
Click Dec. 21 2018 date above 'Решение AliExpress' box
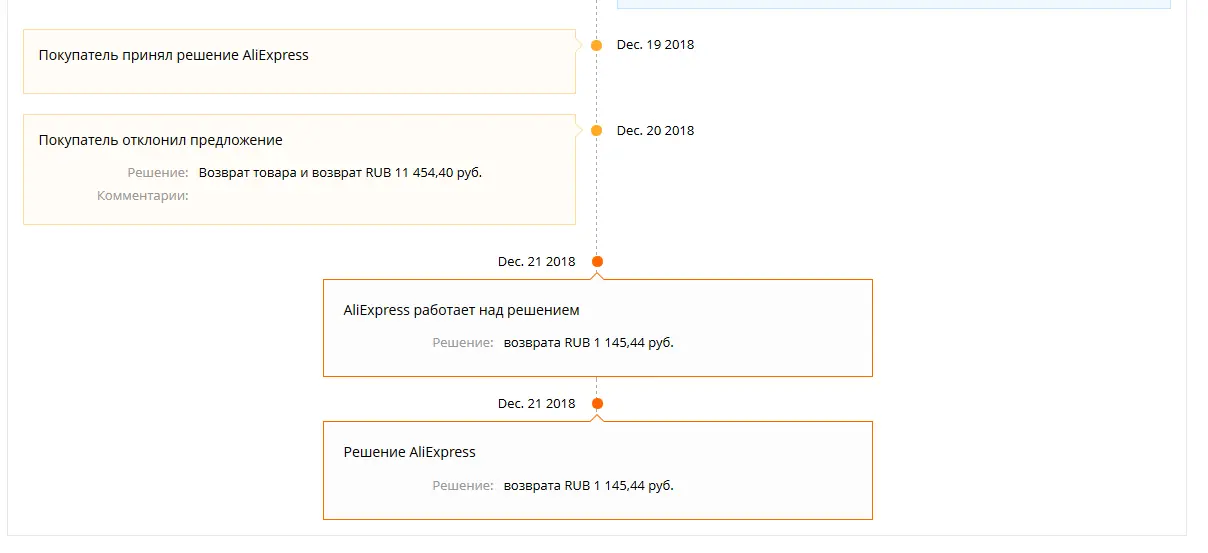click(537, 404)
